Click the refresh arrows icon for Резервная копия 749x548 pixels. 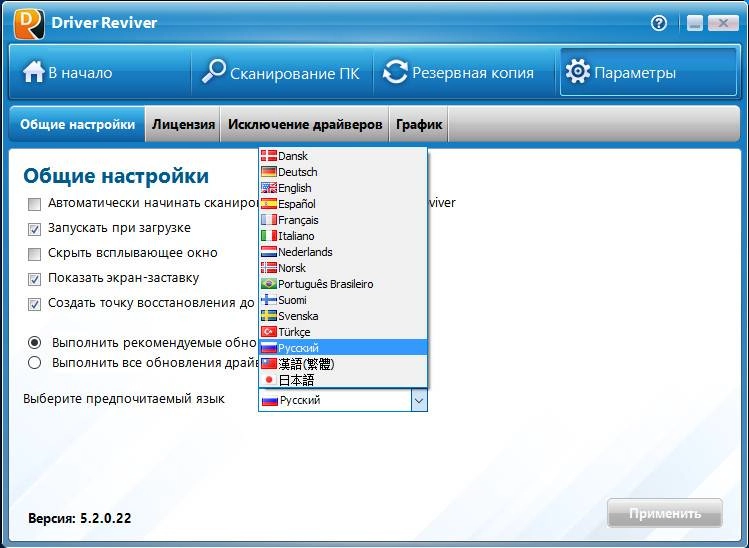tap(395, 72)
